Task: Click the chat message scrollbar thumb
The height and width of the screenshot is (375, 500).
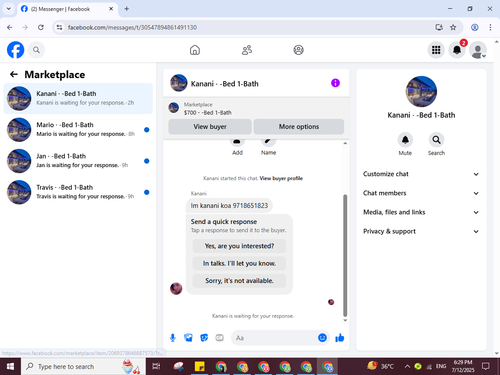Action: 345,255
